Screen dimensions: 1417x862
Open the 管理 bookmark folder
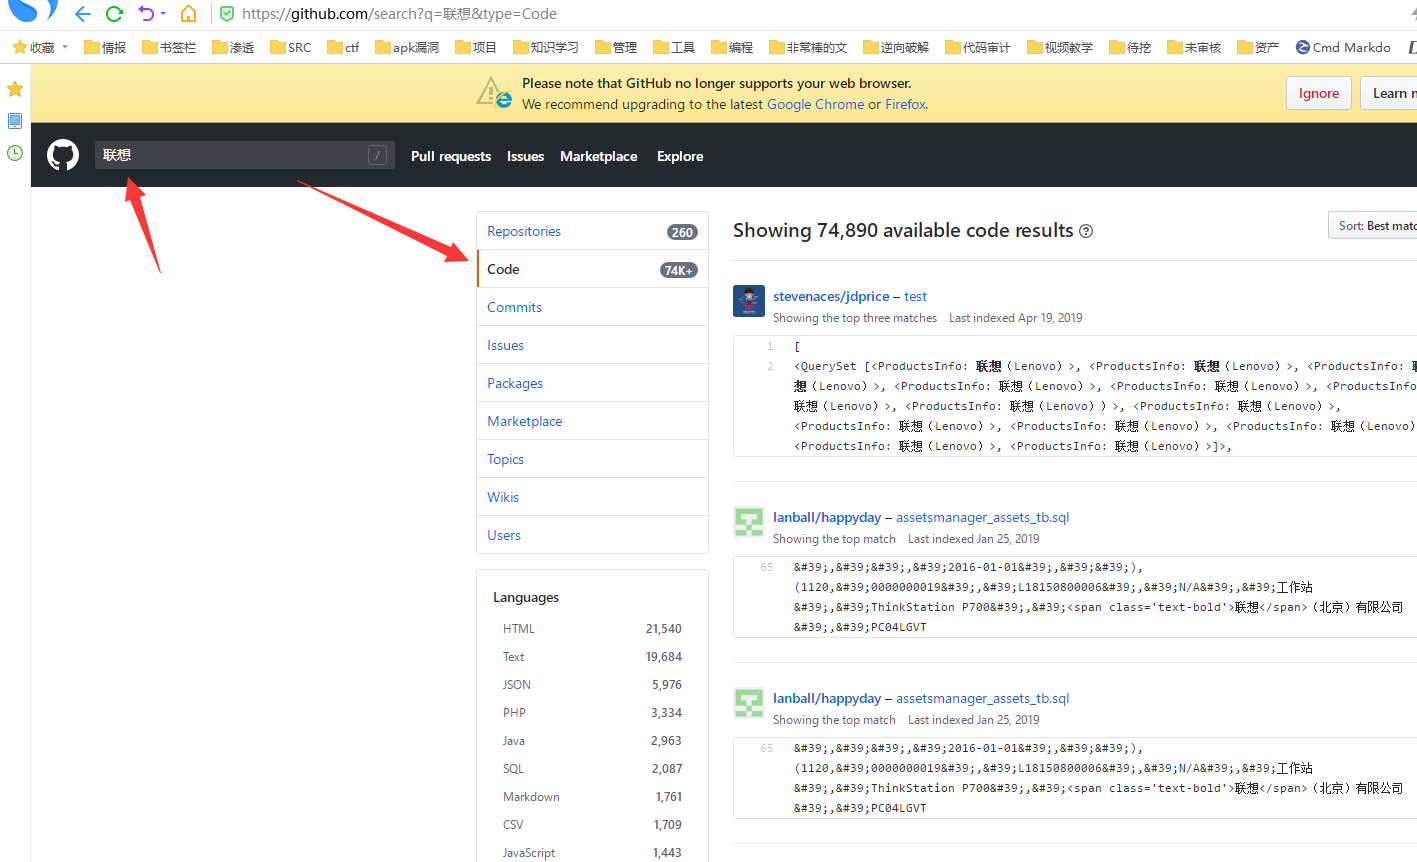click(x=616, y=47)
